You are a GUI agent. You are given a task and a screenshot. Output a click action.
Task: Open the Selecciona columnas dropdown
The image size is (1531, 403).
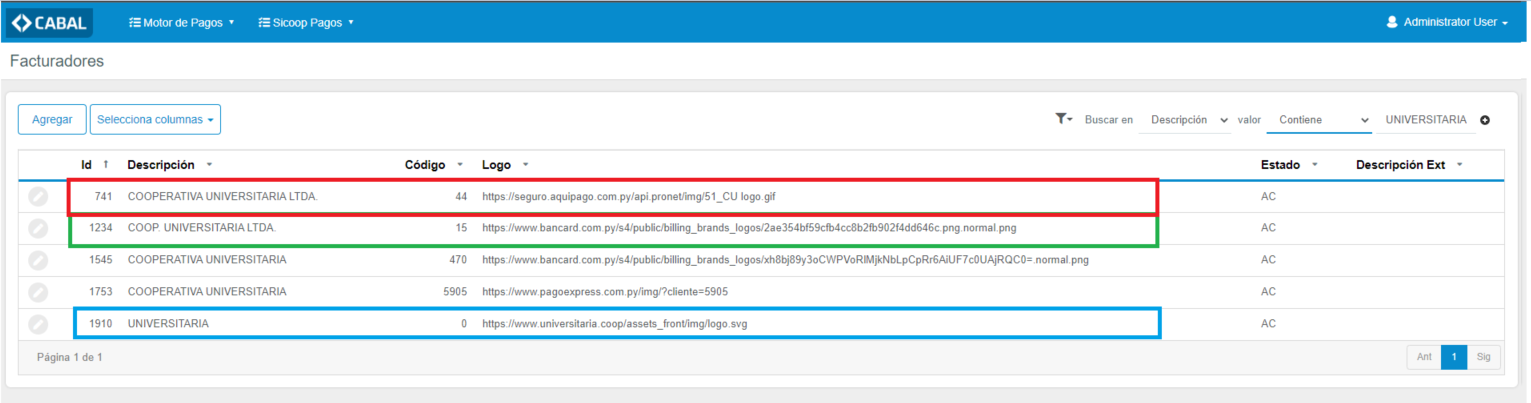(155, 119)
